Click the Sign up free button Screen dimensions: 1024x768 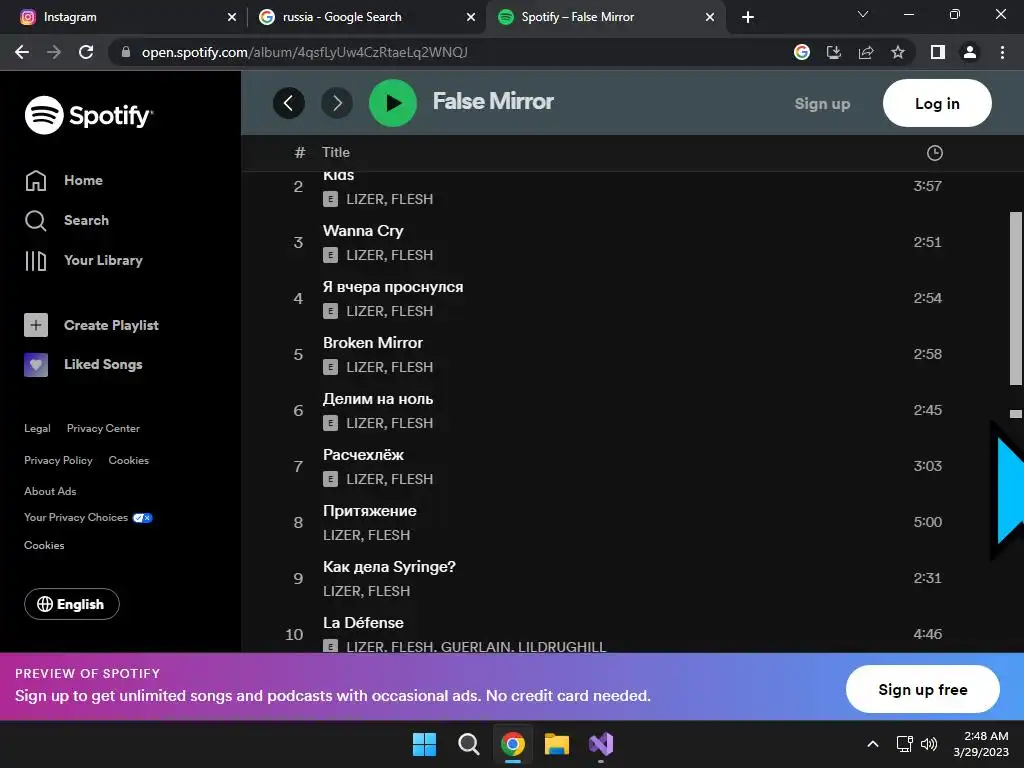(923, 689)
